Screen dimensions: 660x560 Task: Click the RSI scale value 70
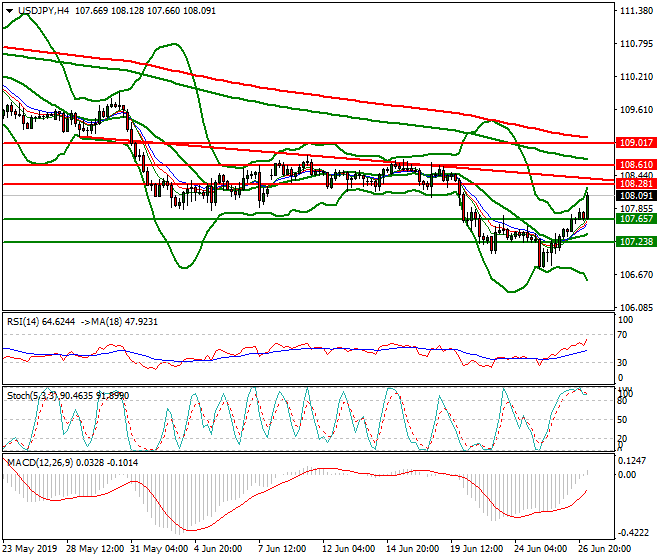pos(623,335)
